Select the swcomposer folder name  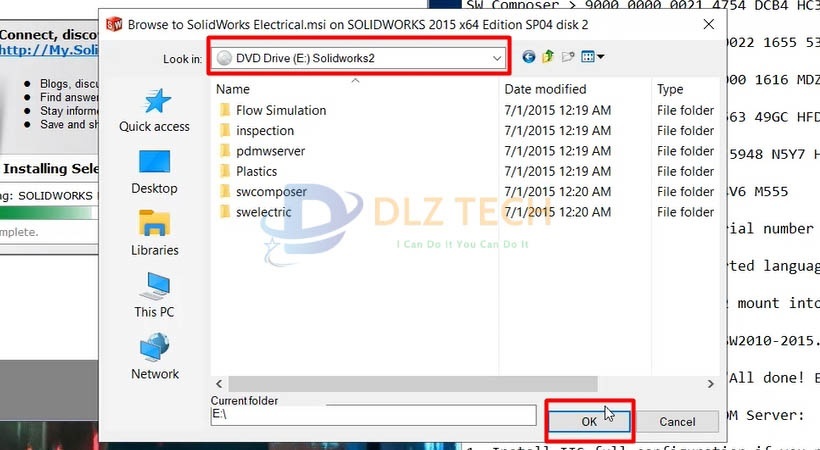click(x=271, y=192)
